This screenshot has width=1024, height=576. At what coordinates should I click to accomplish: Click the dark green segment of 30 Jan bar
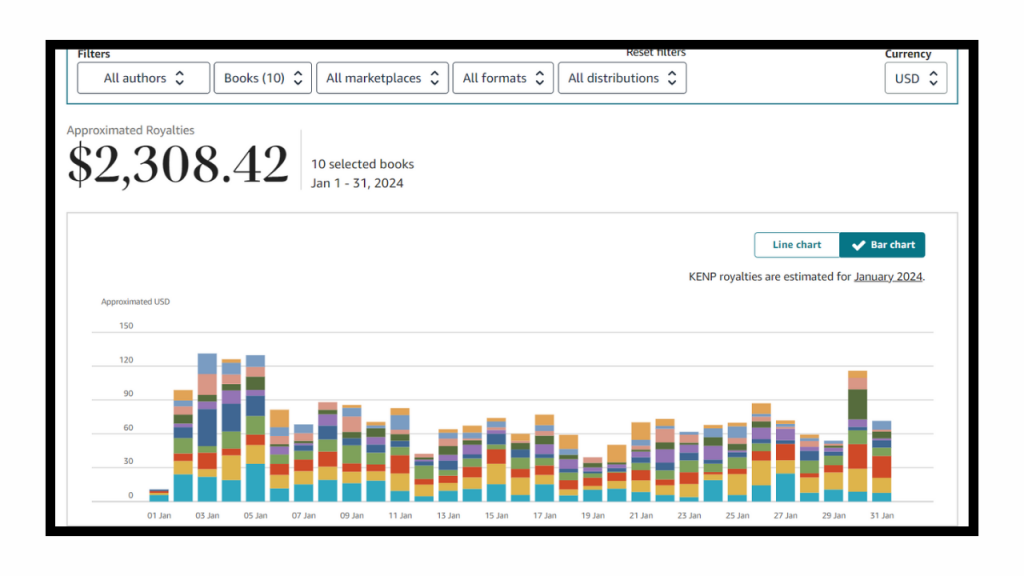point(857,404)
